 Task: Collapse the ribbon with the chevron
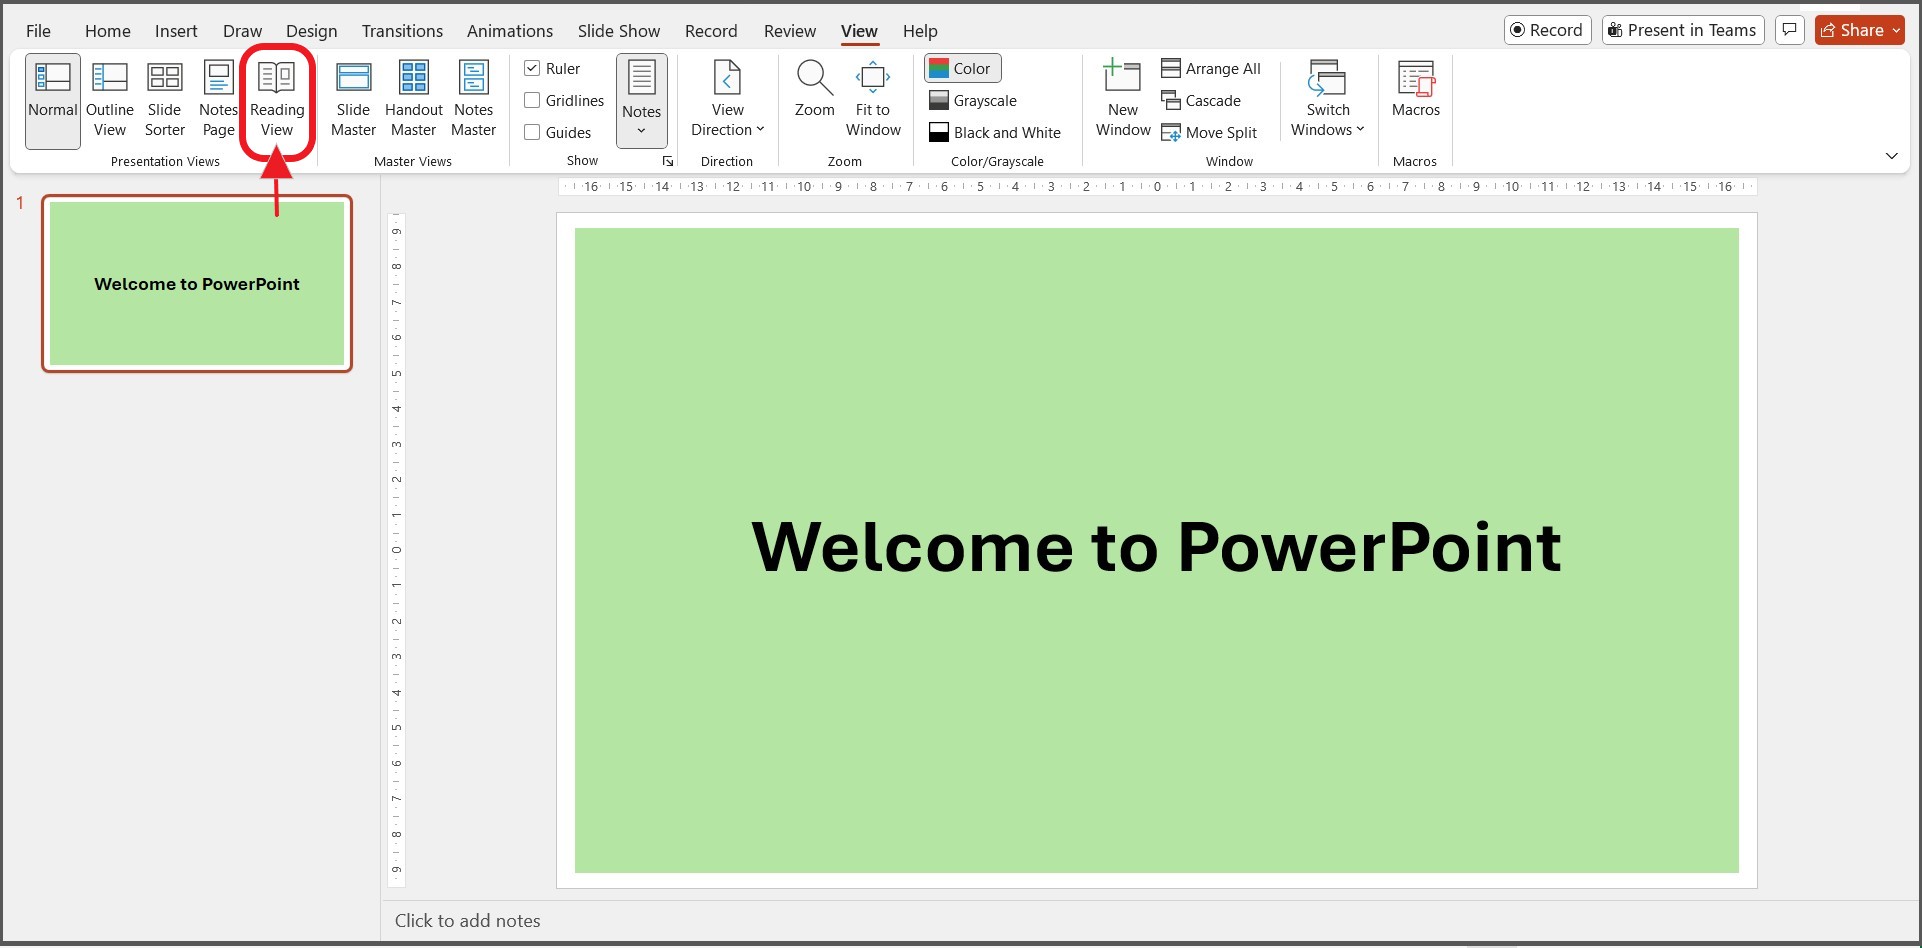click(x=1891, y=156)
